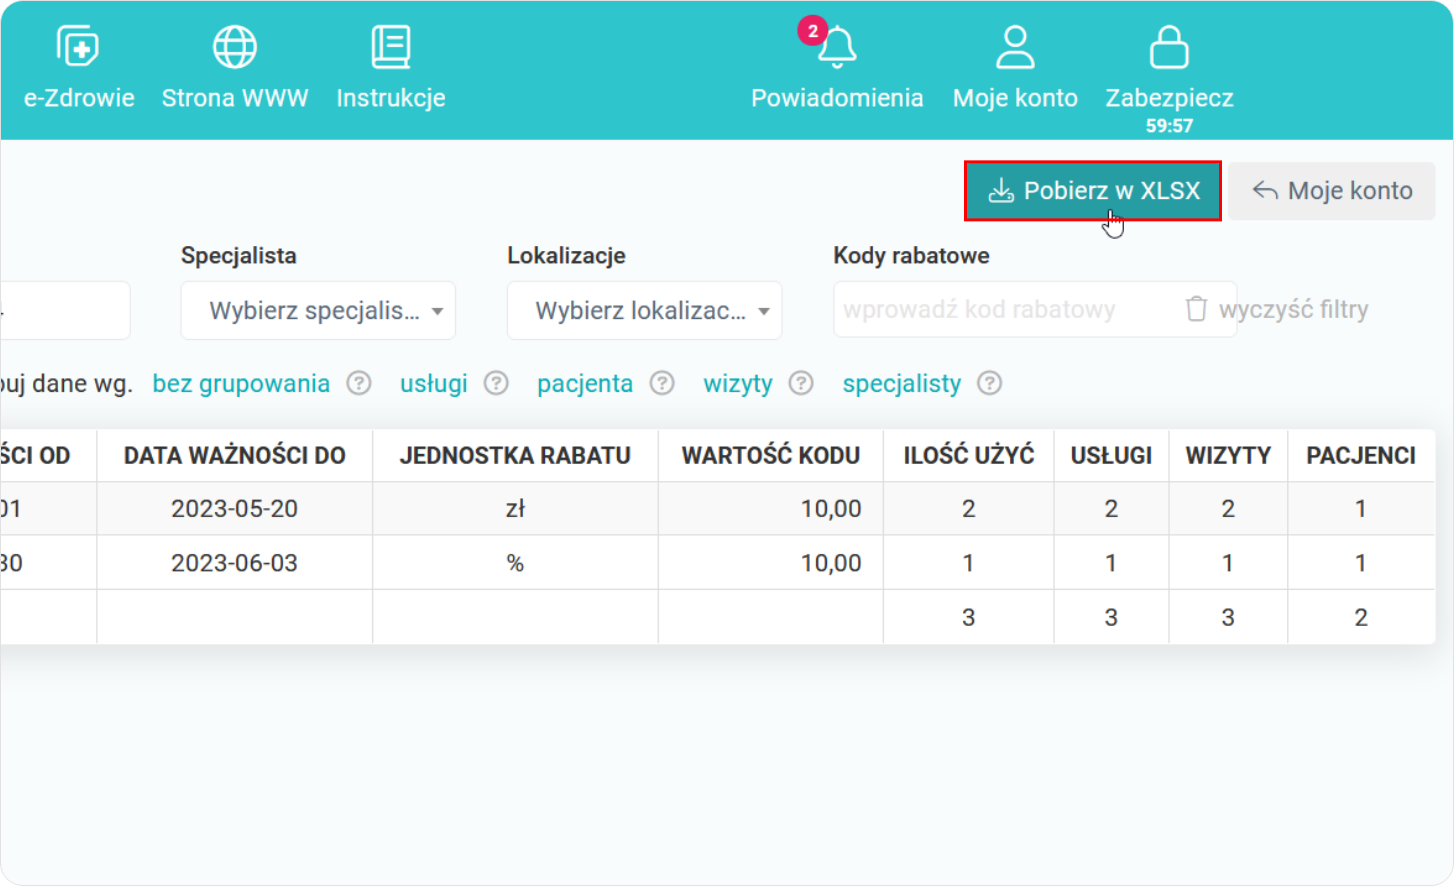Click the trash icon beside wyczyść filtry

1196,309
